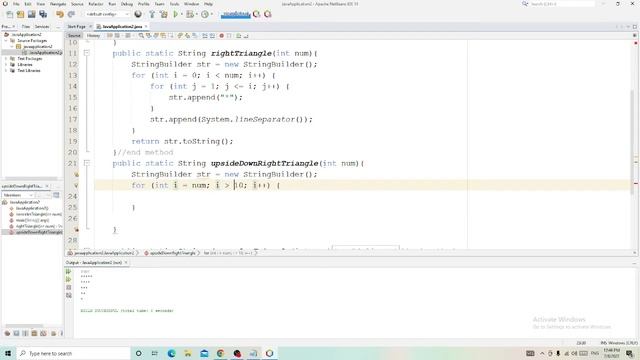Click the first garbage collection icon by memory bar
This screenshot has width=640, height=360.
coord(256,14)
